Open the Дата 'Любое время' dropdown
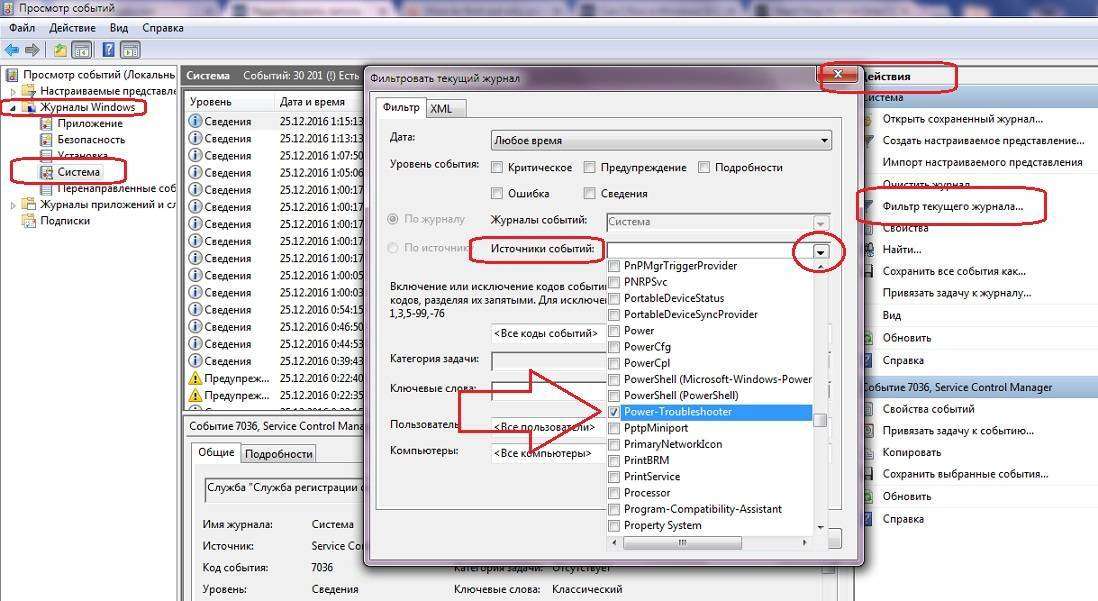 [x=661, y=141]
